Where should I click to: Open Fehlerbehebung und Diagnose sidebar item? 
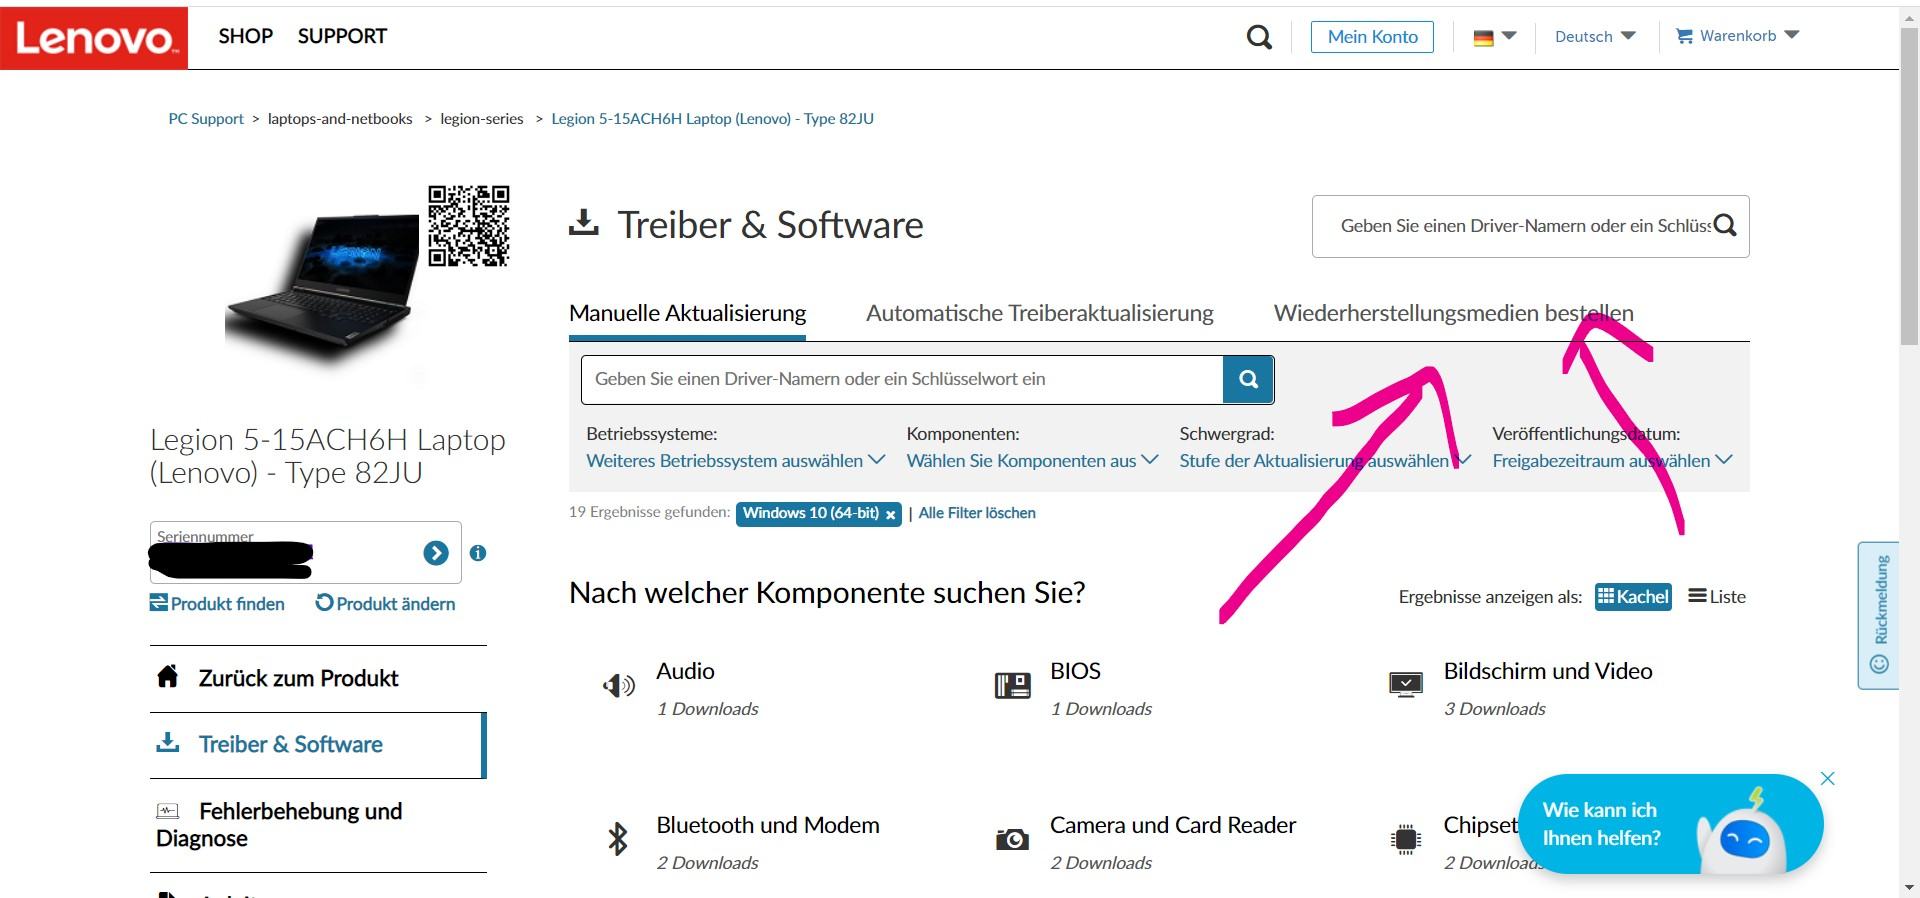(x=318, y=825)
